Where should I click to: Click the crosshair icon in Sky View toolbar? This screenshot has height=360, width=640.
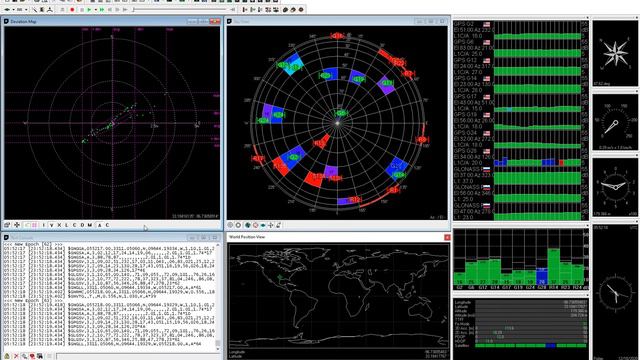point(271,225)
